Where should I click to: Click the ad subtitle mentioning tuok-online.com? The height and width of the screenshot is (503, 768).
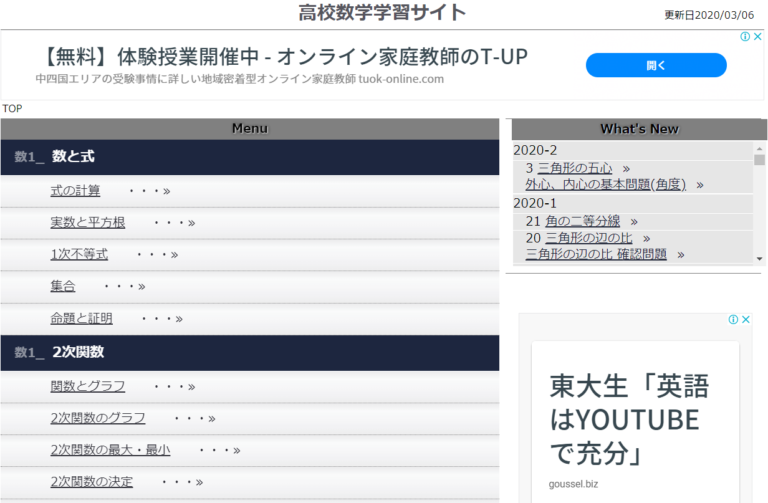240,79
